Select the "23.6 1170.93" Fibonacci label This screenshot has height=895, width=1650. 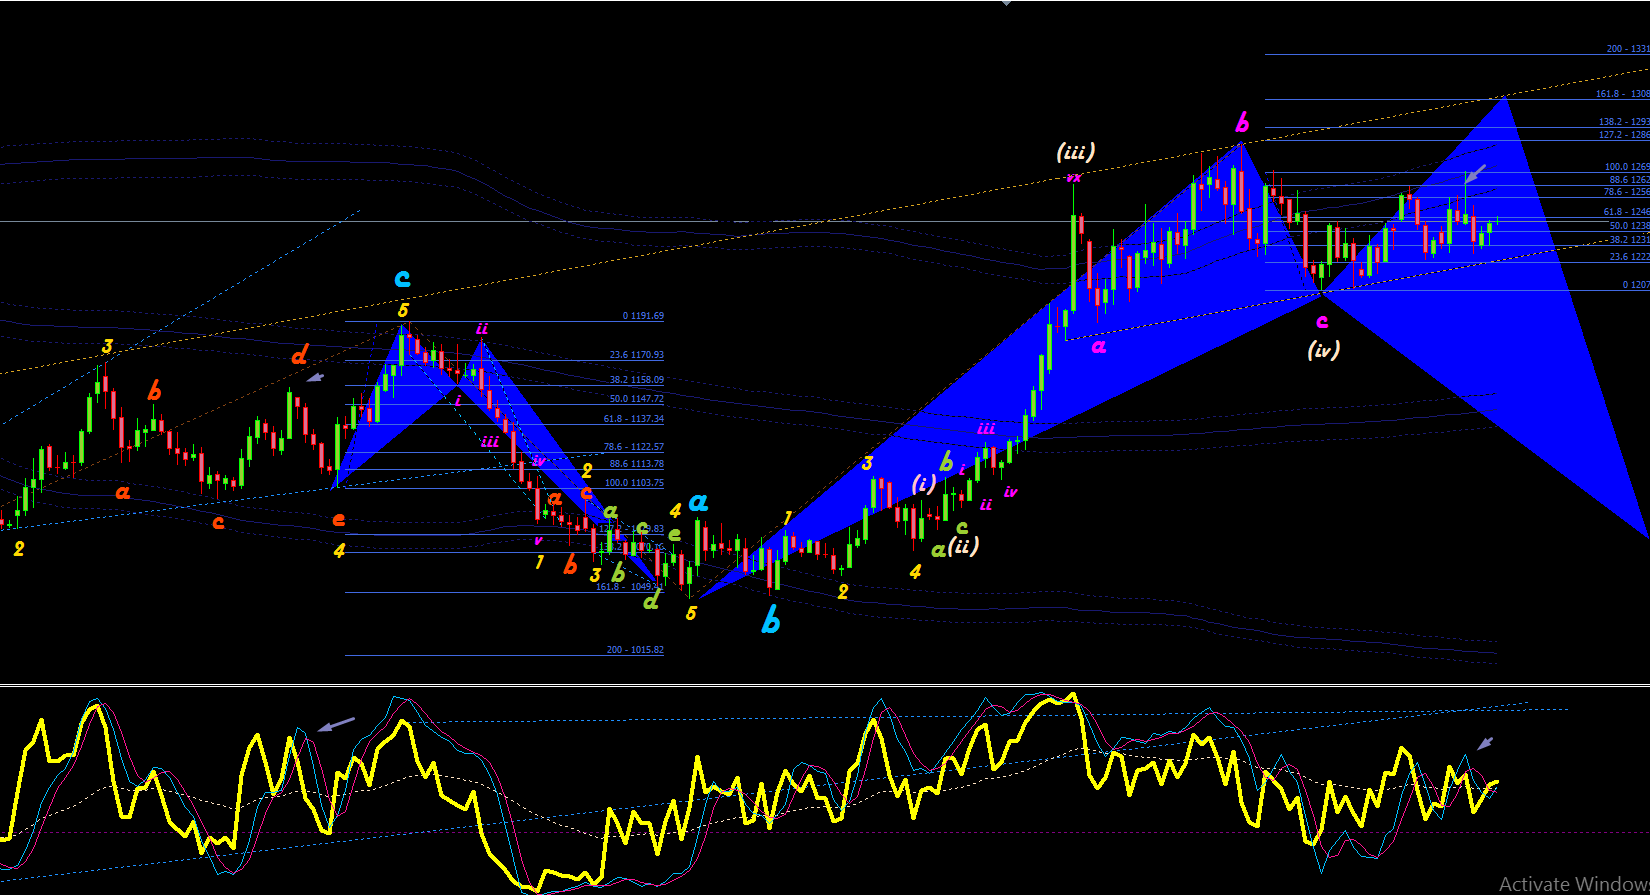click(637, 355)
